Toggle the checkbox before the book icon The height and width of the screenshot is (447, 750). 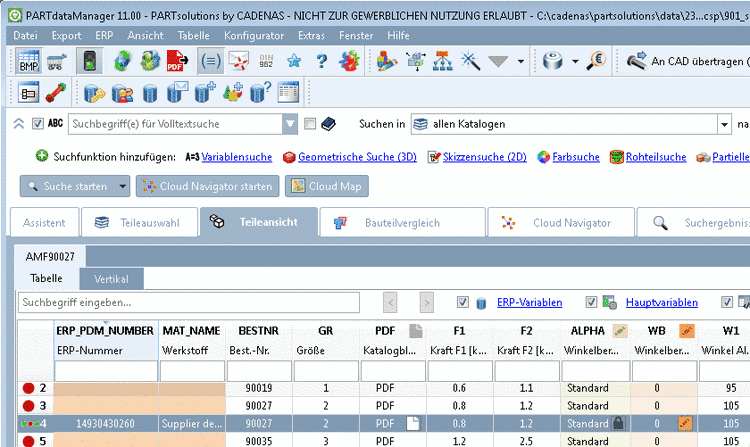coord(310,124)
